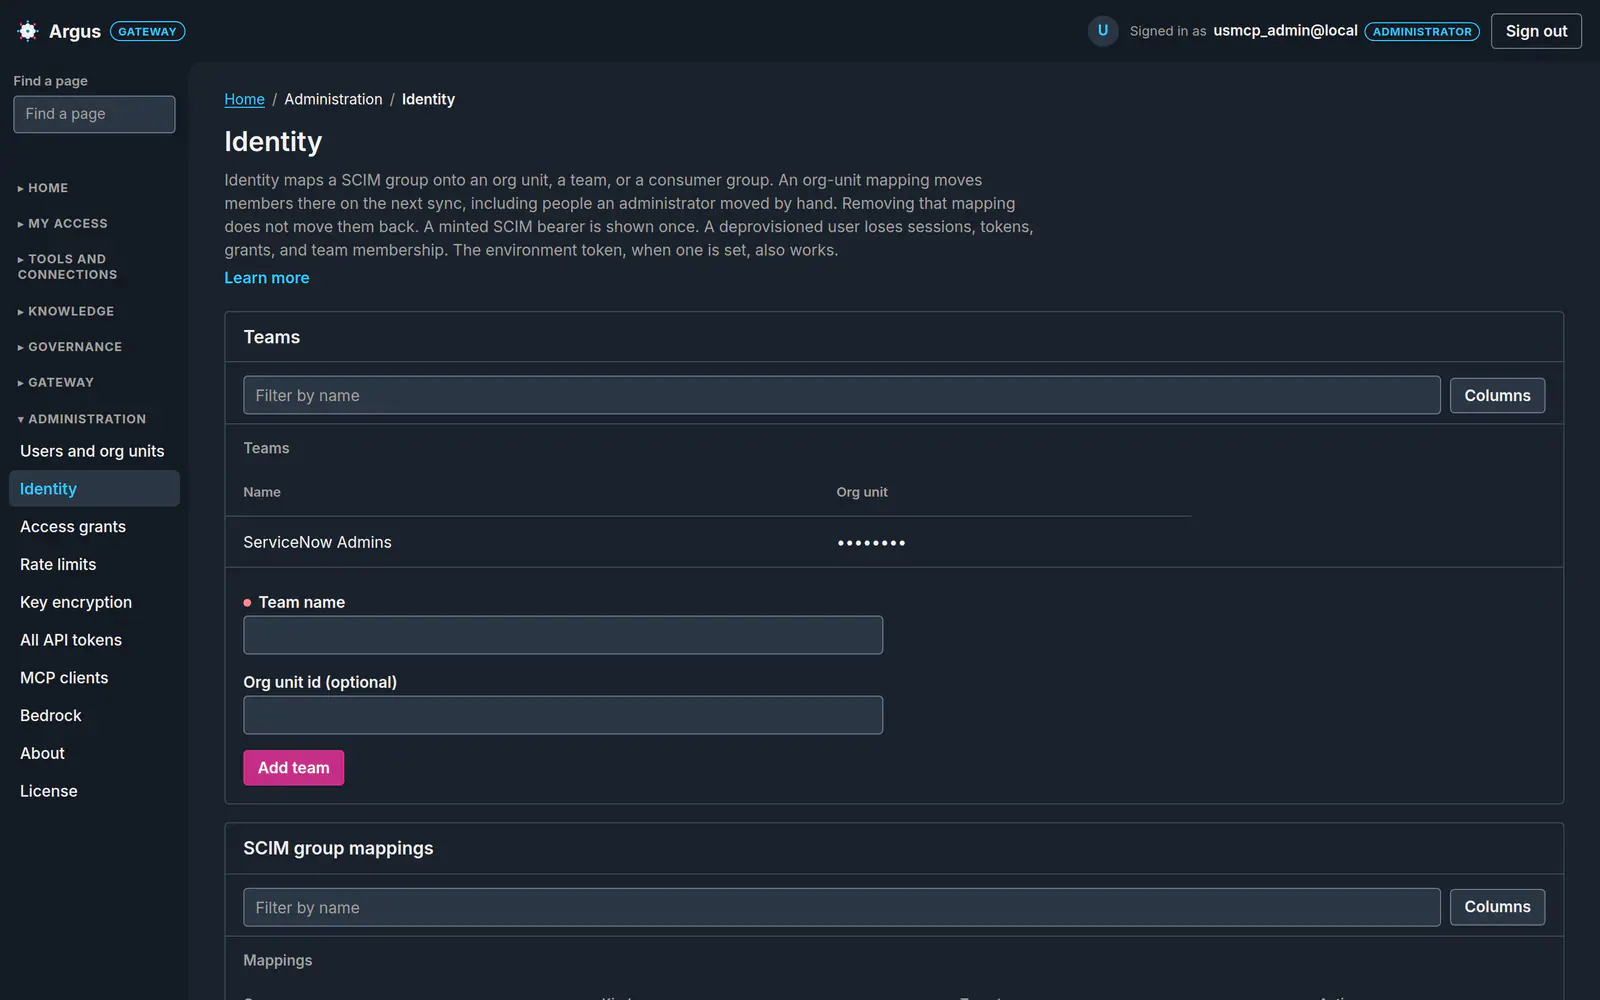Open the MCP clients page
The width and height of the screenshot is (1600, 1000).
tap(94, 678)
